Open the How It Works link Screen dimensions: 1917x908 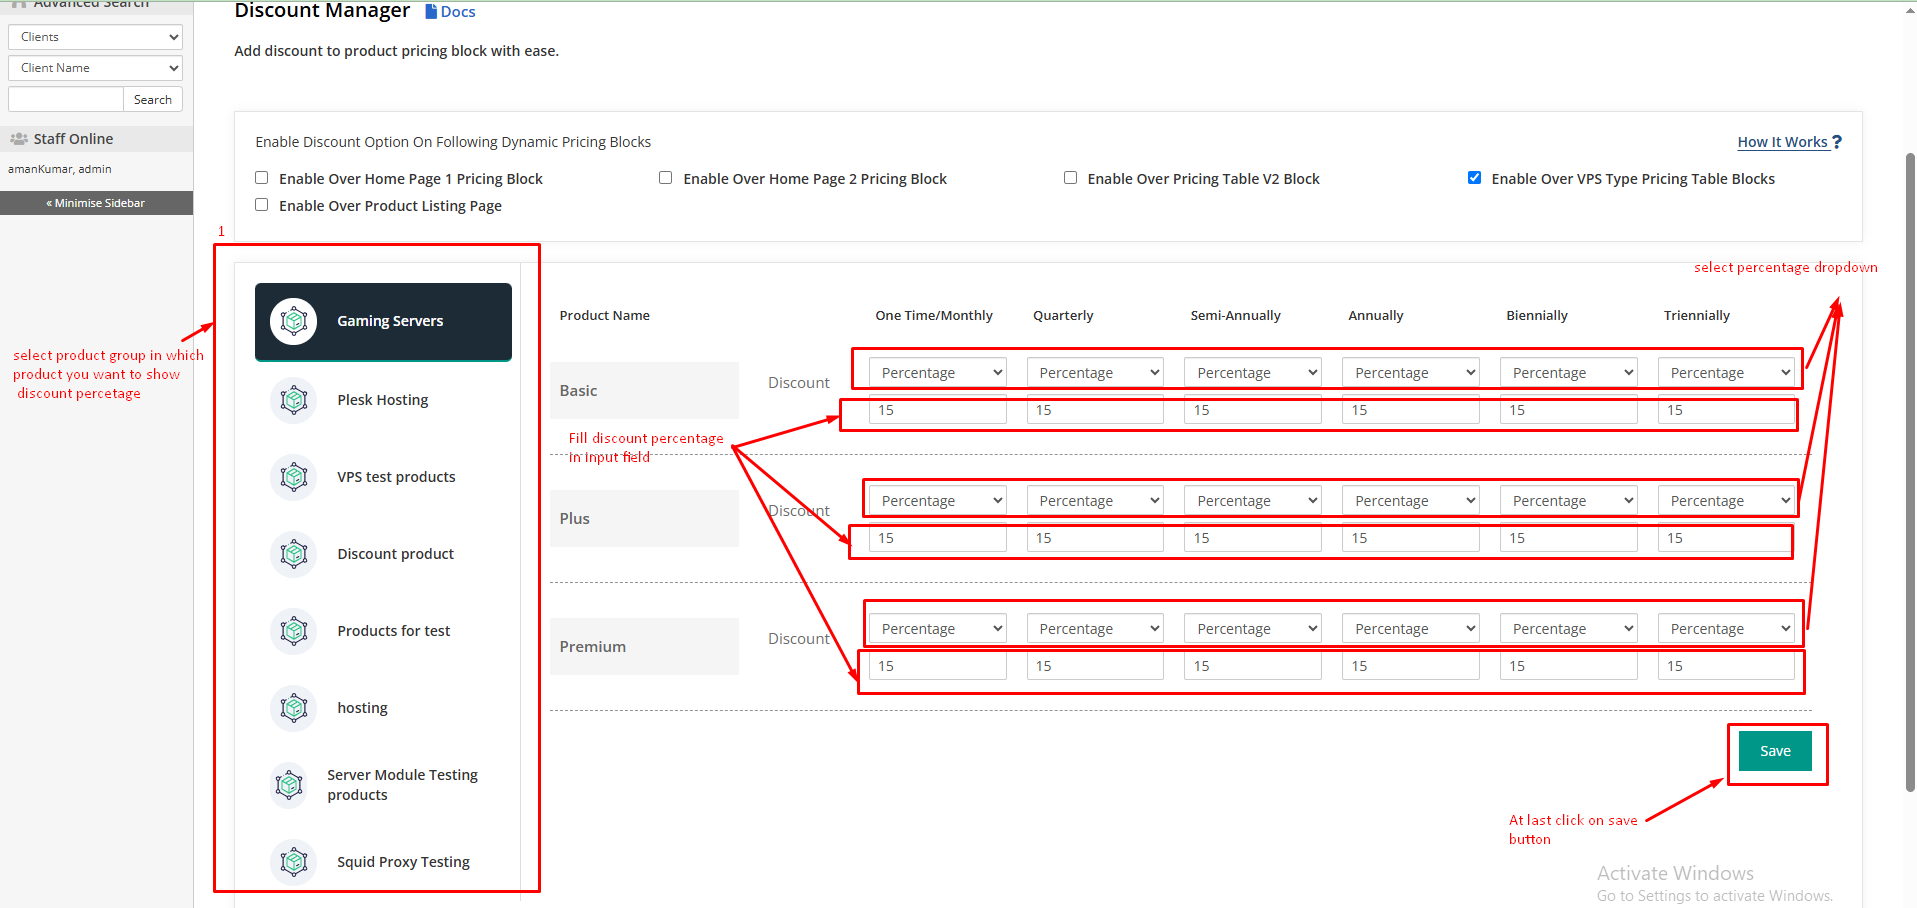(1782, 142)
